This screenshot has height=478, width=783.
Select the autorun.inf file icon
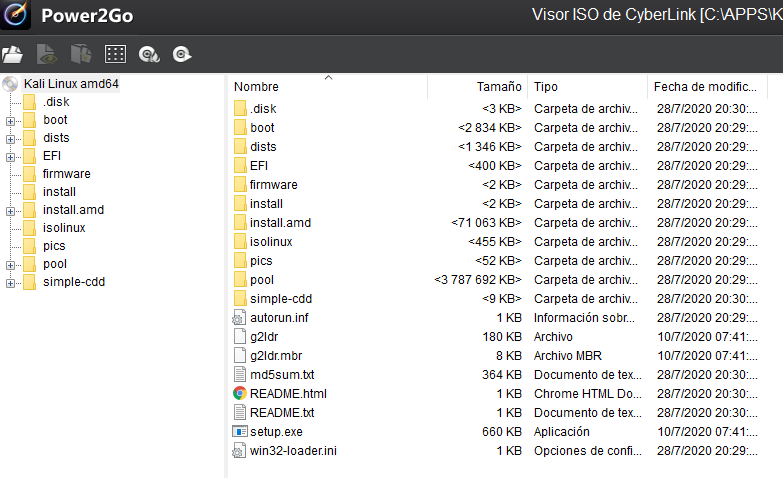coord(240,318)
